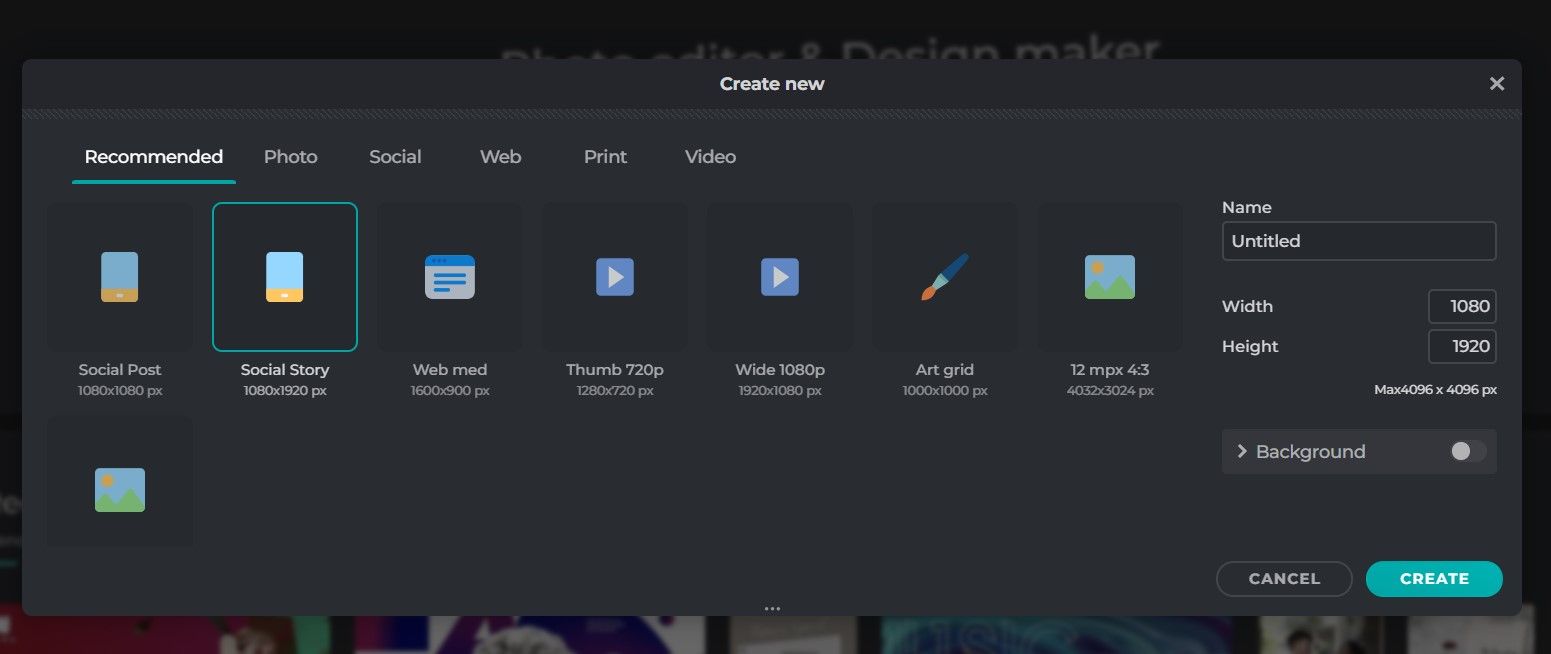Select the 12 mpx 4:3 template
This screenshot has height=654, width=1551.
(x=1109, y=277)
